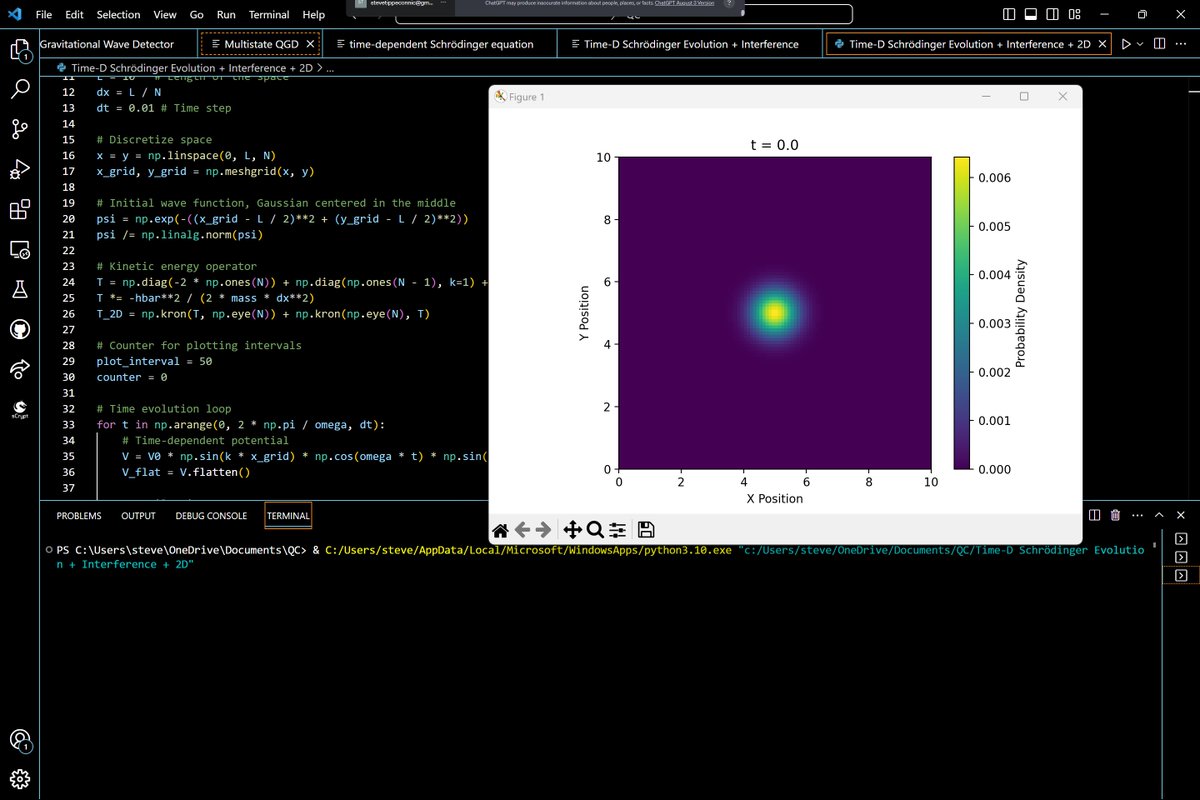
Task: Select the matplotlib Zoom magnifier tool
Action: coord(595,530)
